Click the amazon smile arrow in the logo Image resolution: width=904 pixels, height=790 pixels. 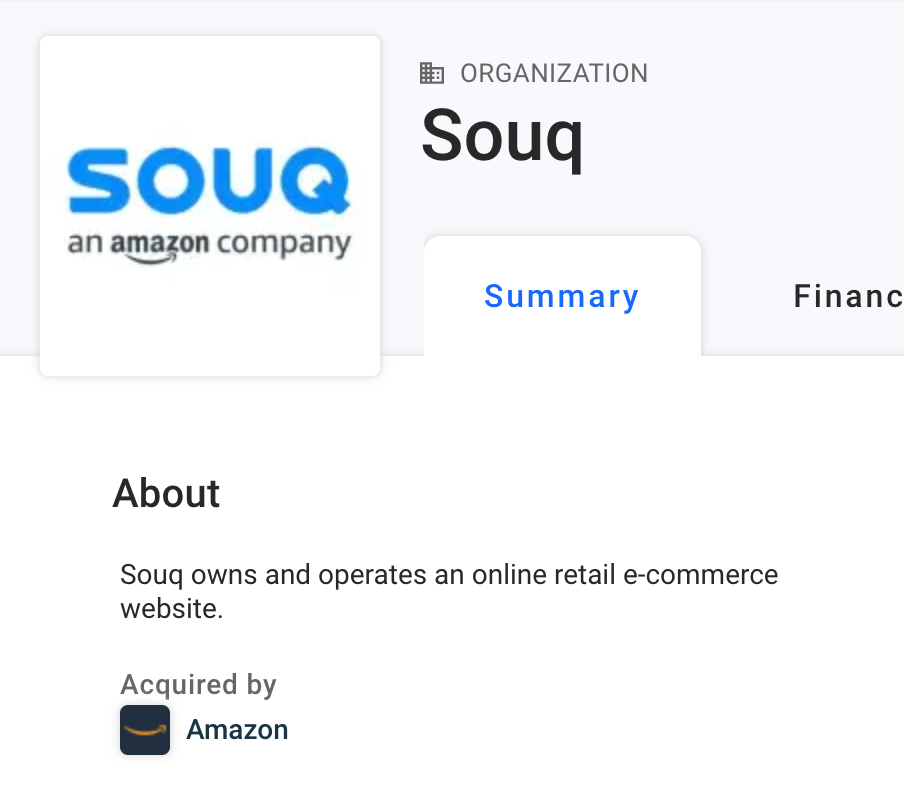(150, 256)
